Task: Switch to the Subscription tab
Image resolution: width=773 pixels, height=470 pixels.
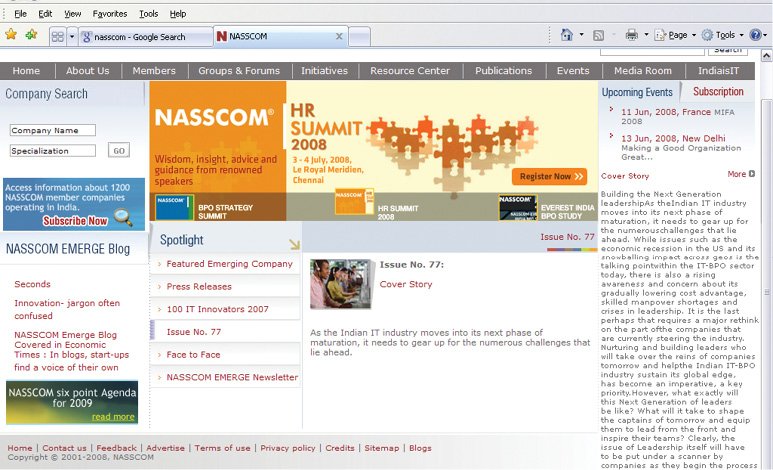Action: (718, 91)
